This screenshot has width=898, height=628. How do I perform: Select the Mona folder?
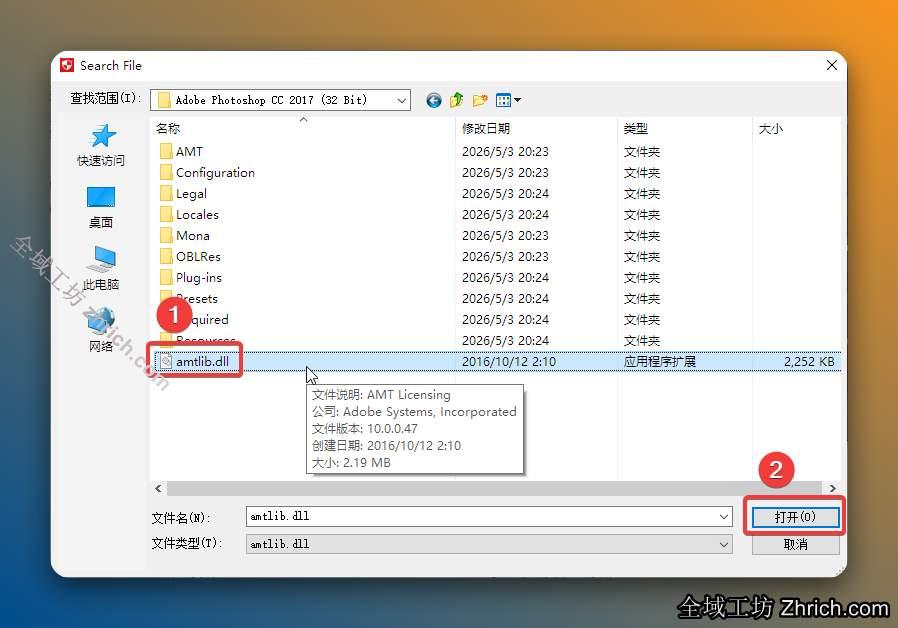tap(192, 236)
